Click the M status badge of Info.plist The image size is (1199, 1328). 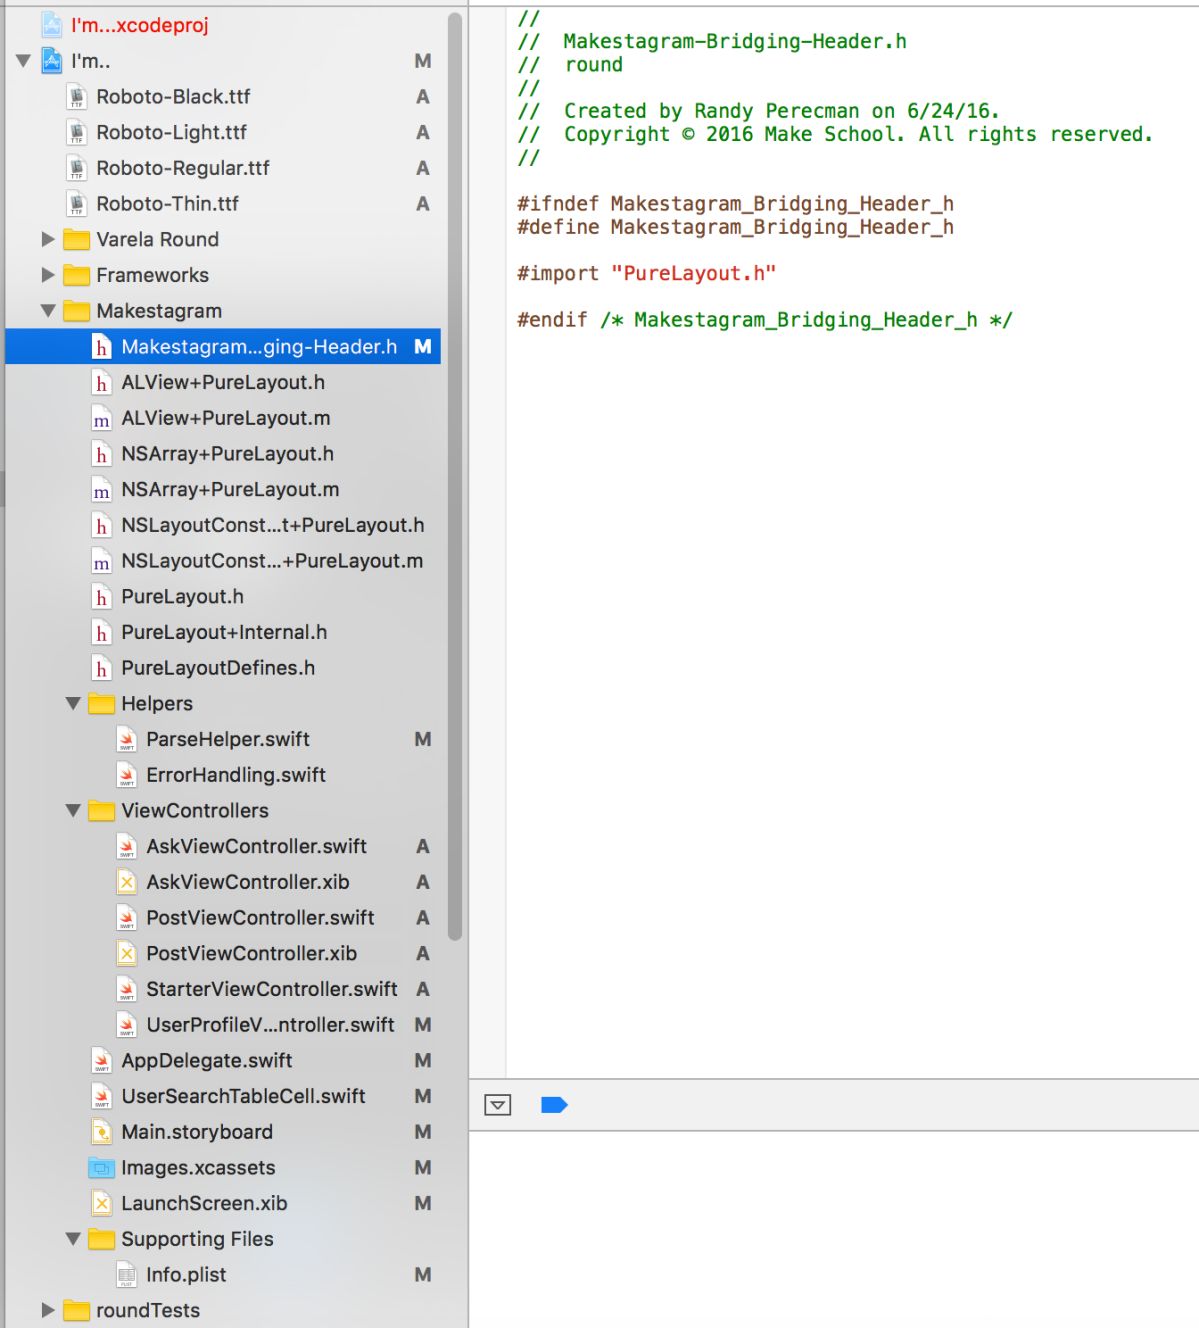coord(423,1275)
